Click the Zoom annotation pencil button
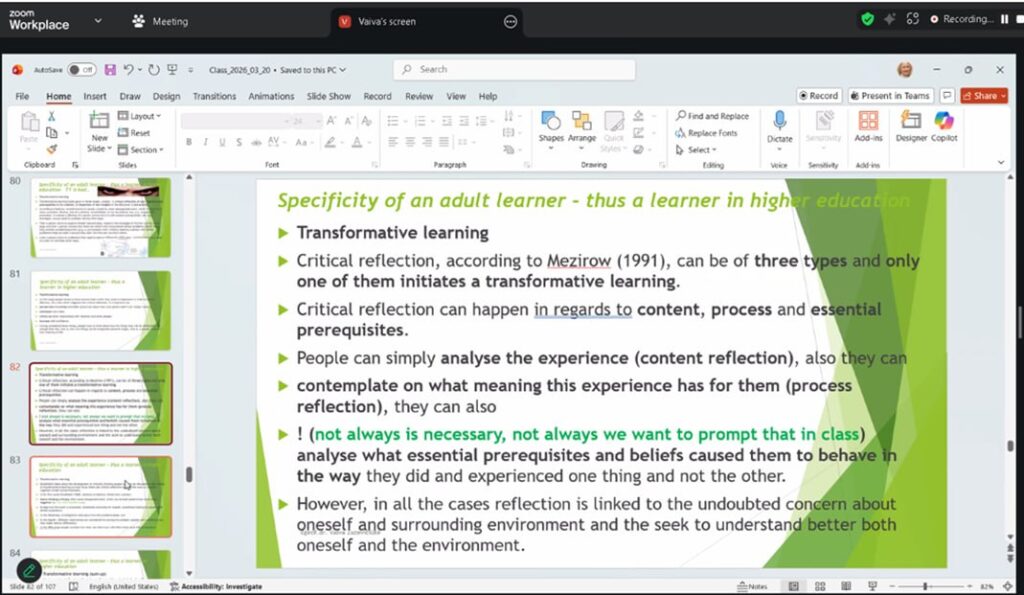 (29, 571)
